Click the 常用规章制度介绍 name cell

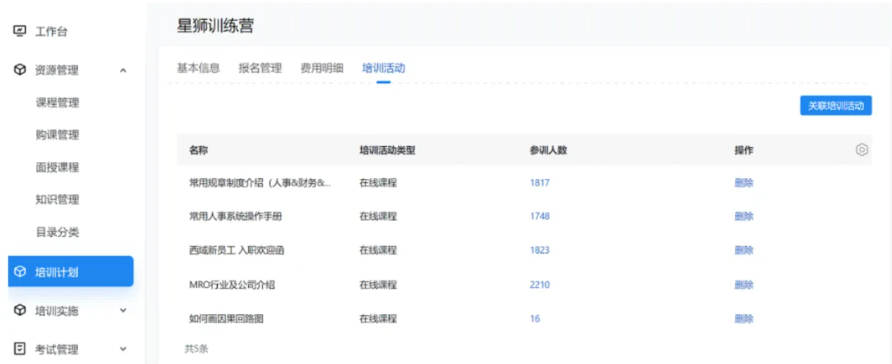[260, 183]
